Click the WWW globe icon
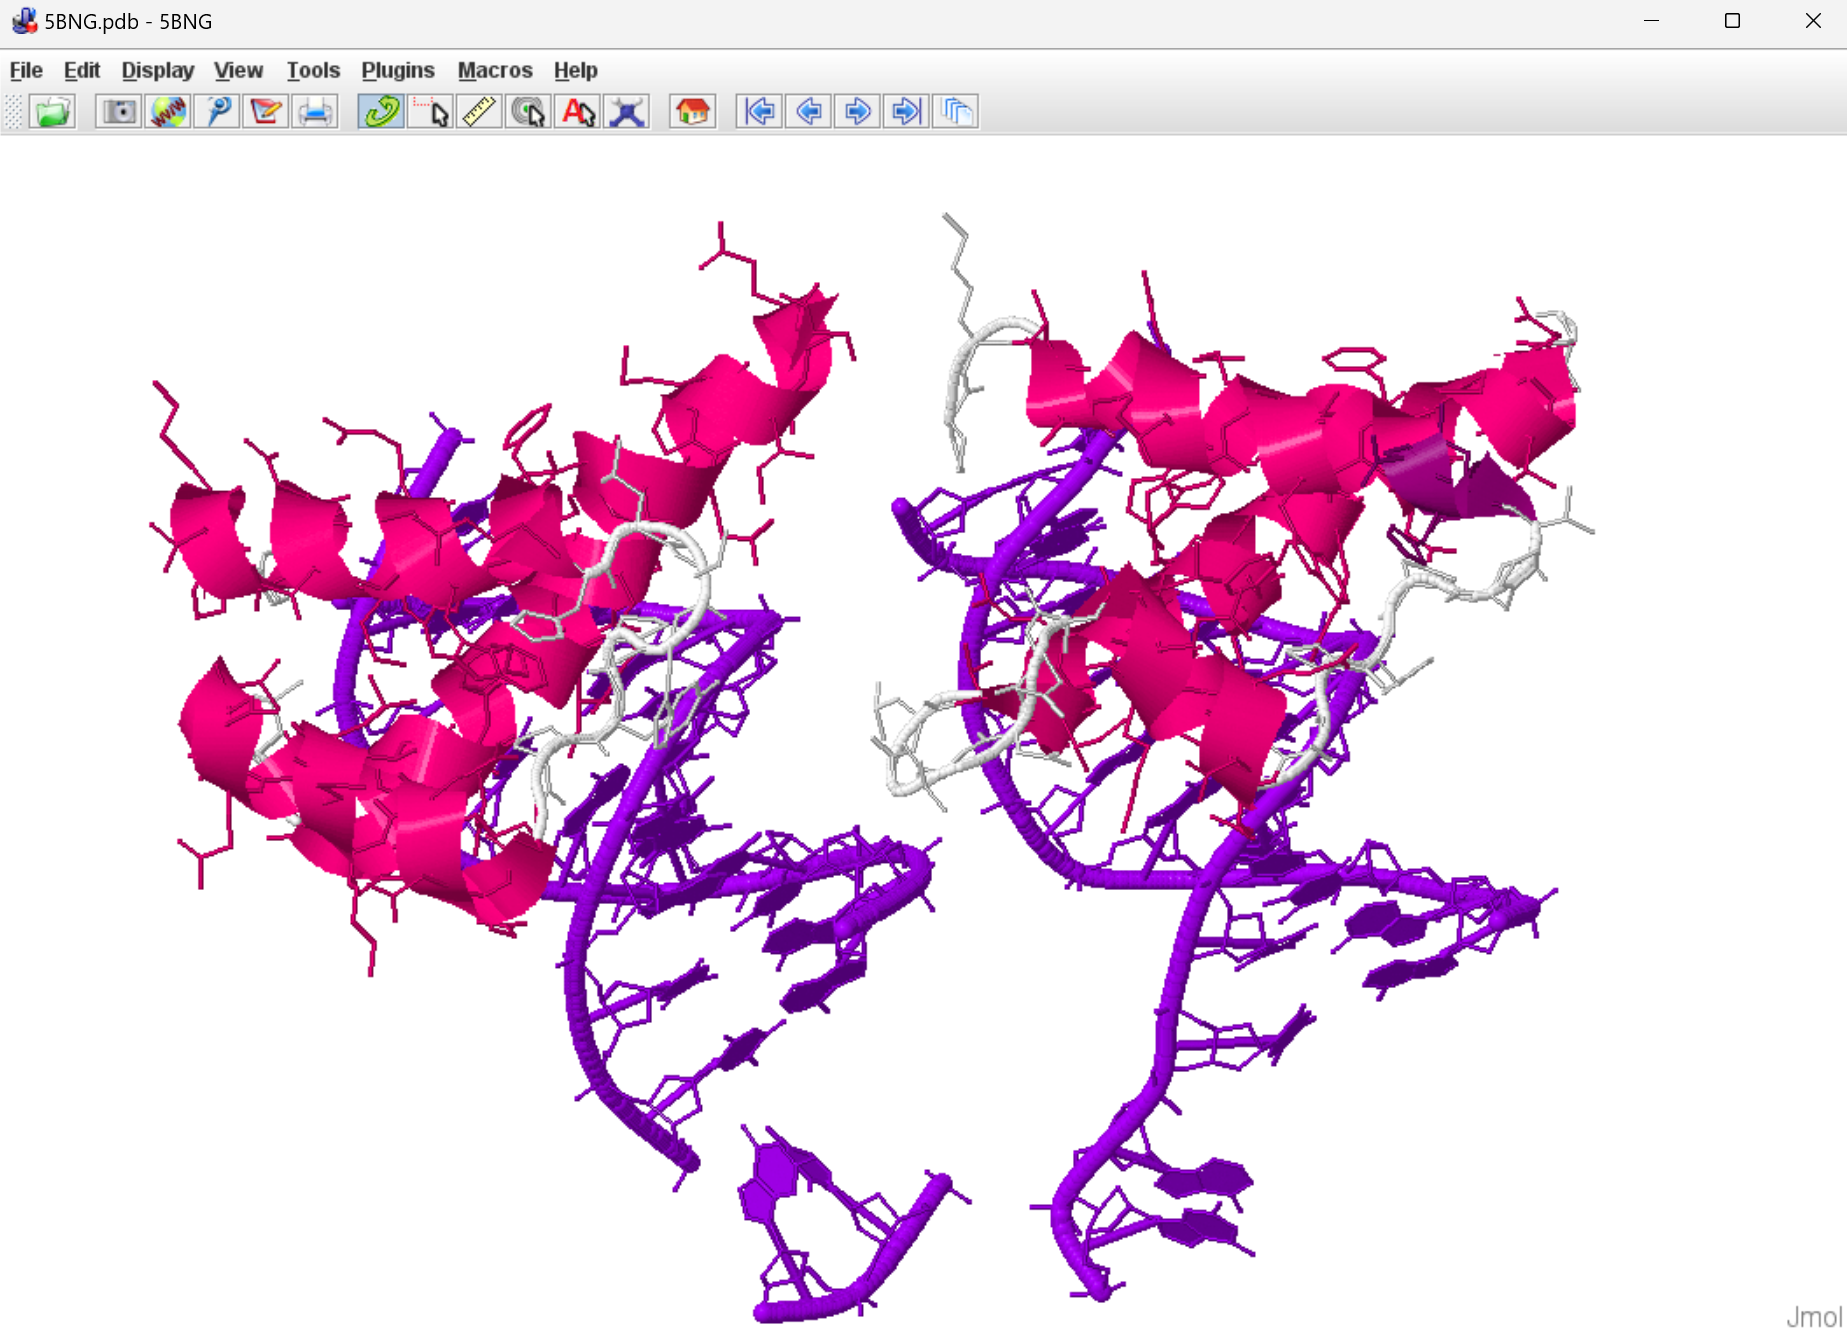 [168, 111]
